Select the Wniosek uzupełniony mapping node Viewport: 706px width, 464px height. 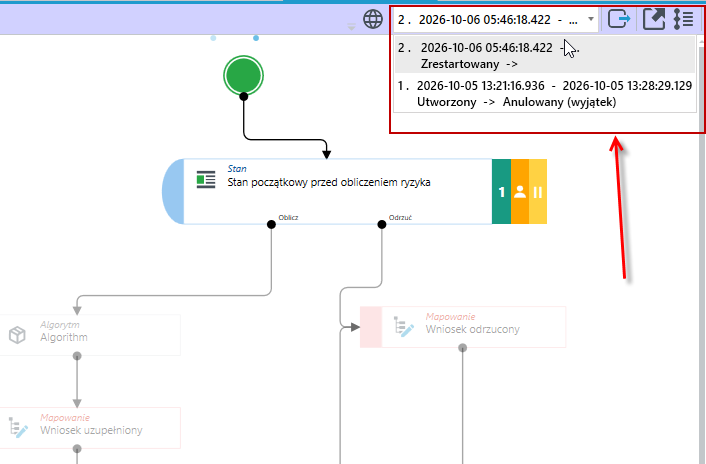(90, 428)
